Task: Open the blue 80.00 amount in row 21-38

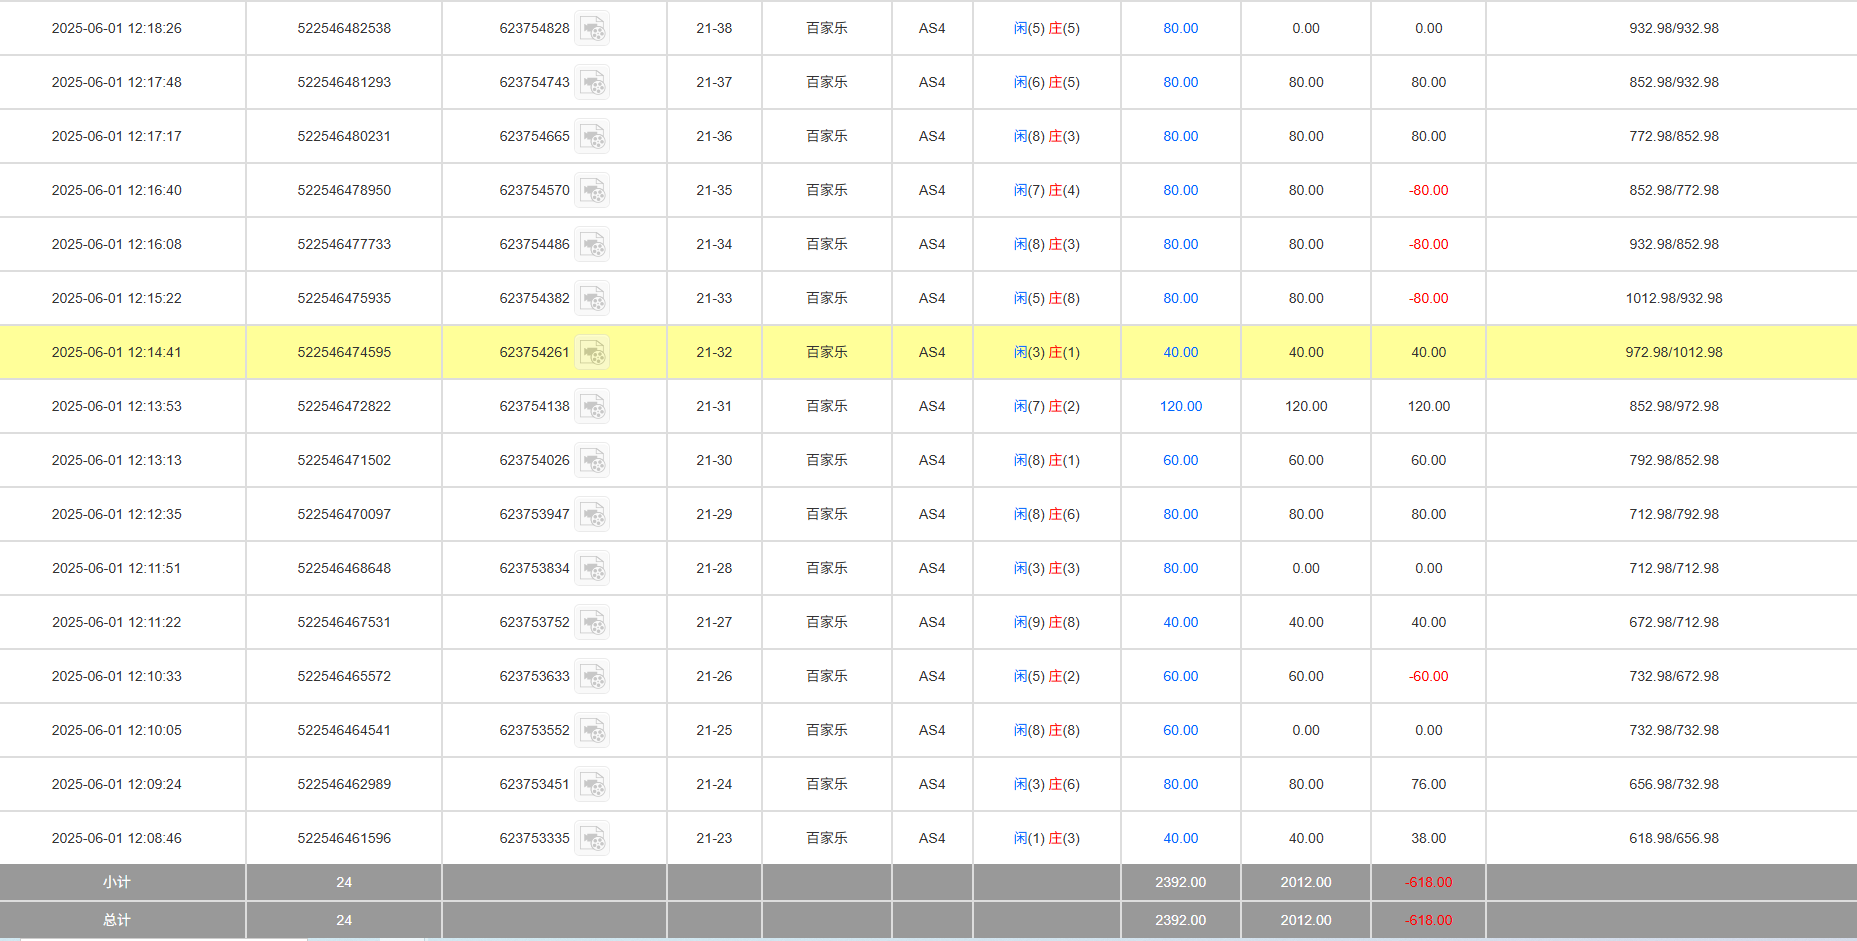Action: pos(1180,29)
